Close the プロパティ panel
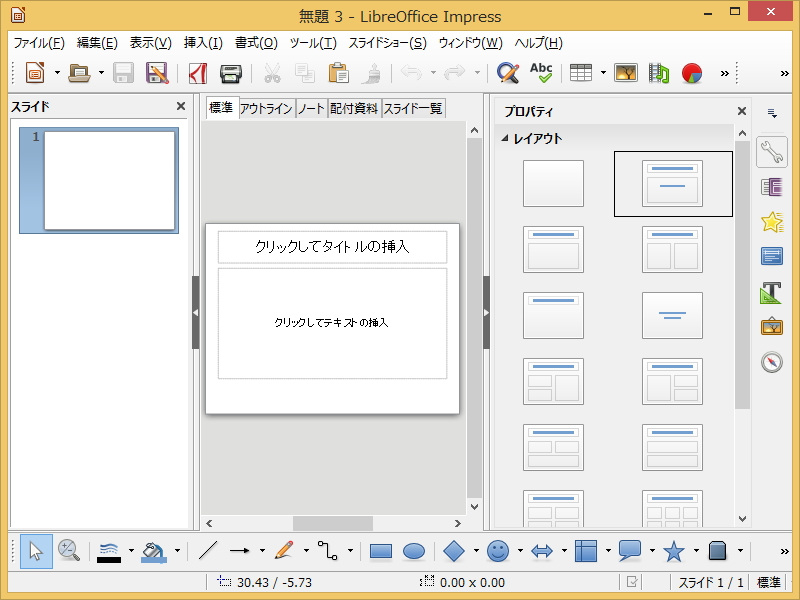800x600 pixels. point(742,111)
